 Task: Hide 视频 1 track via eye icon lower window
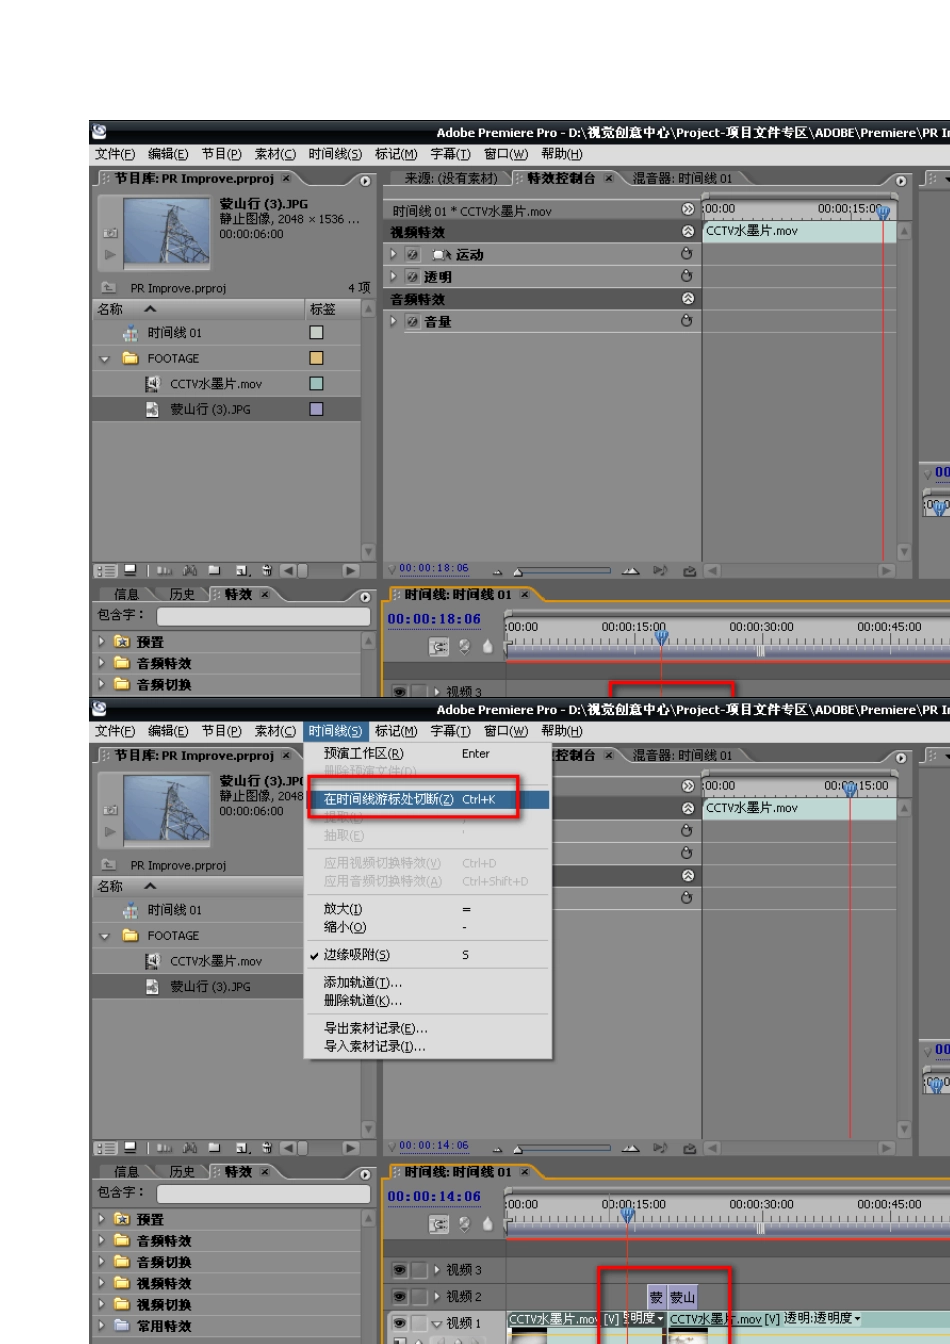pyautogui.click(x=400, y=1323)
